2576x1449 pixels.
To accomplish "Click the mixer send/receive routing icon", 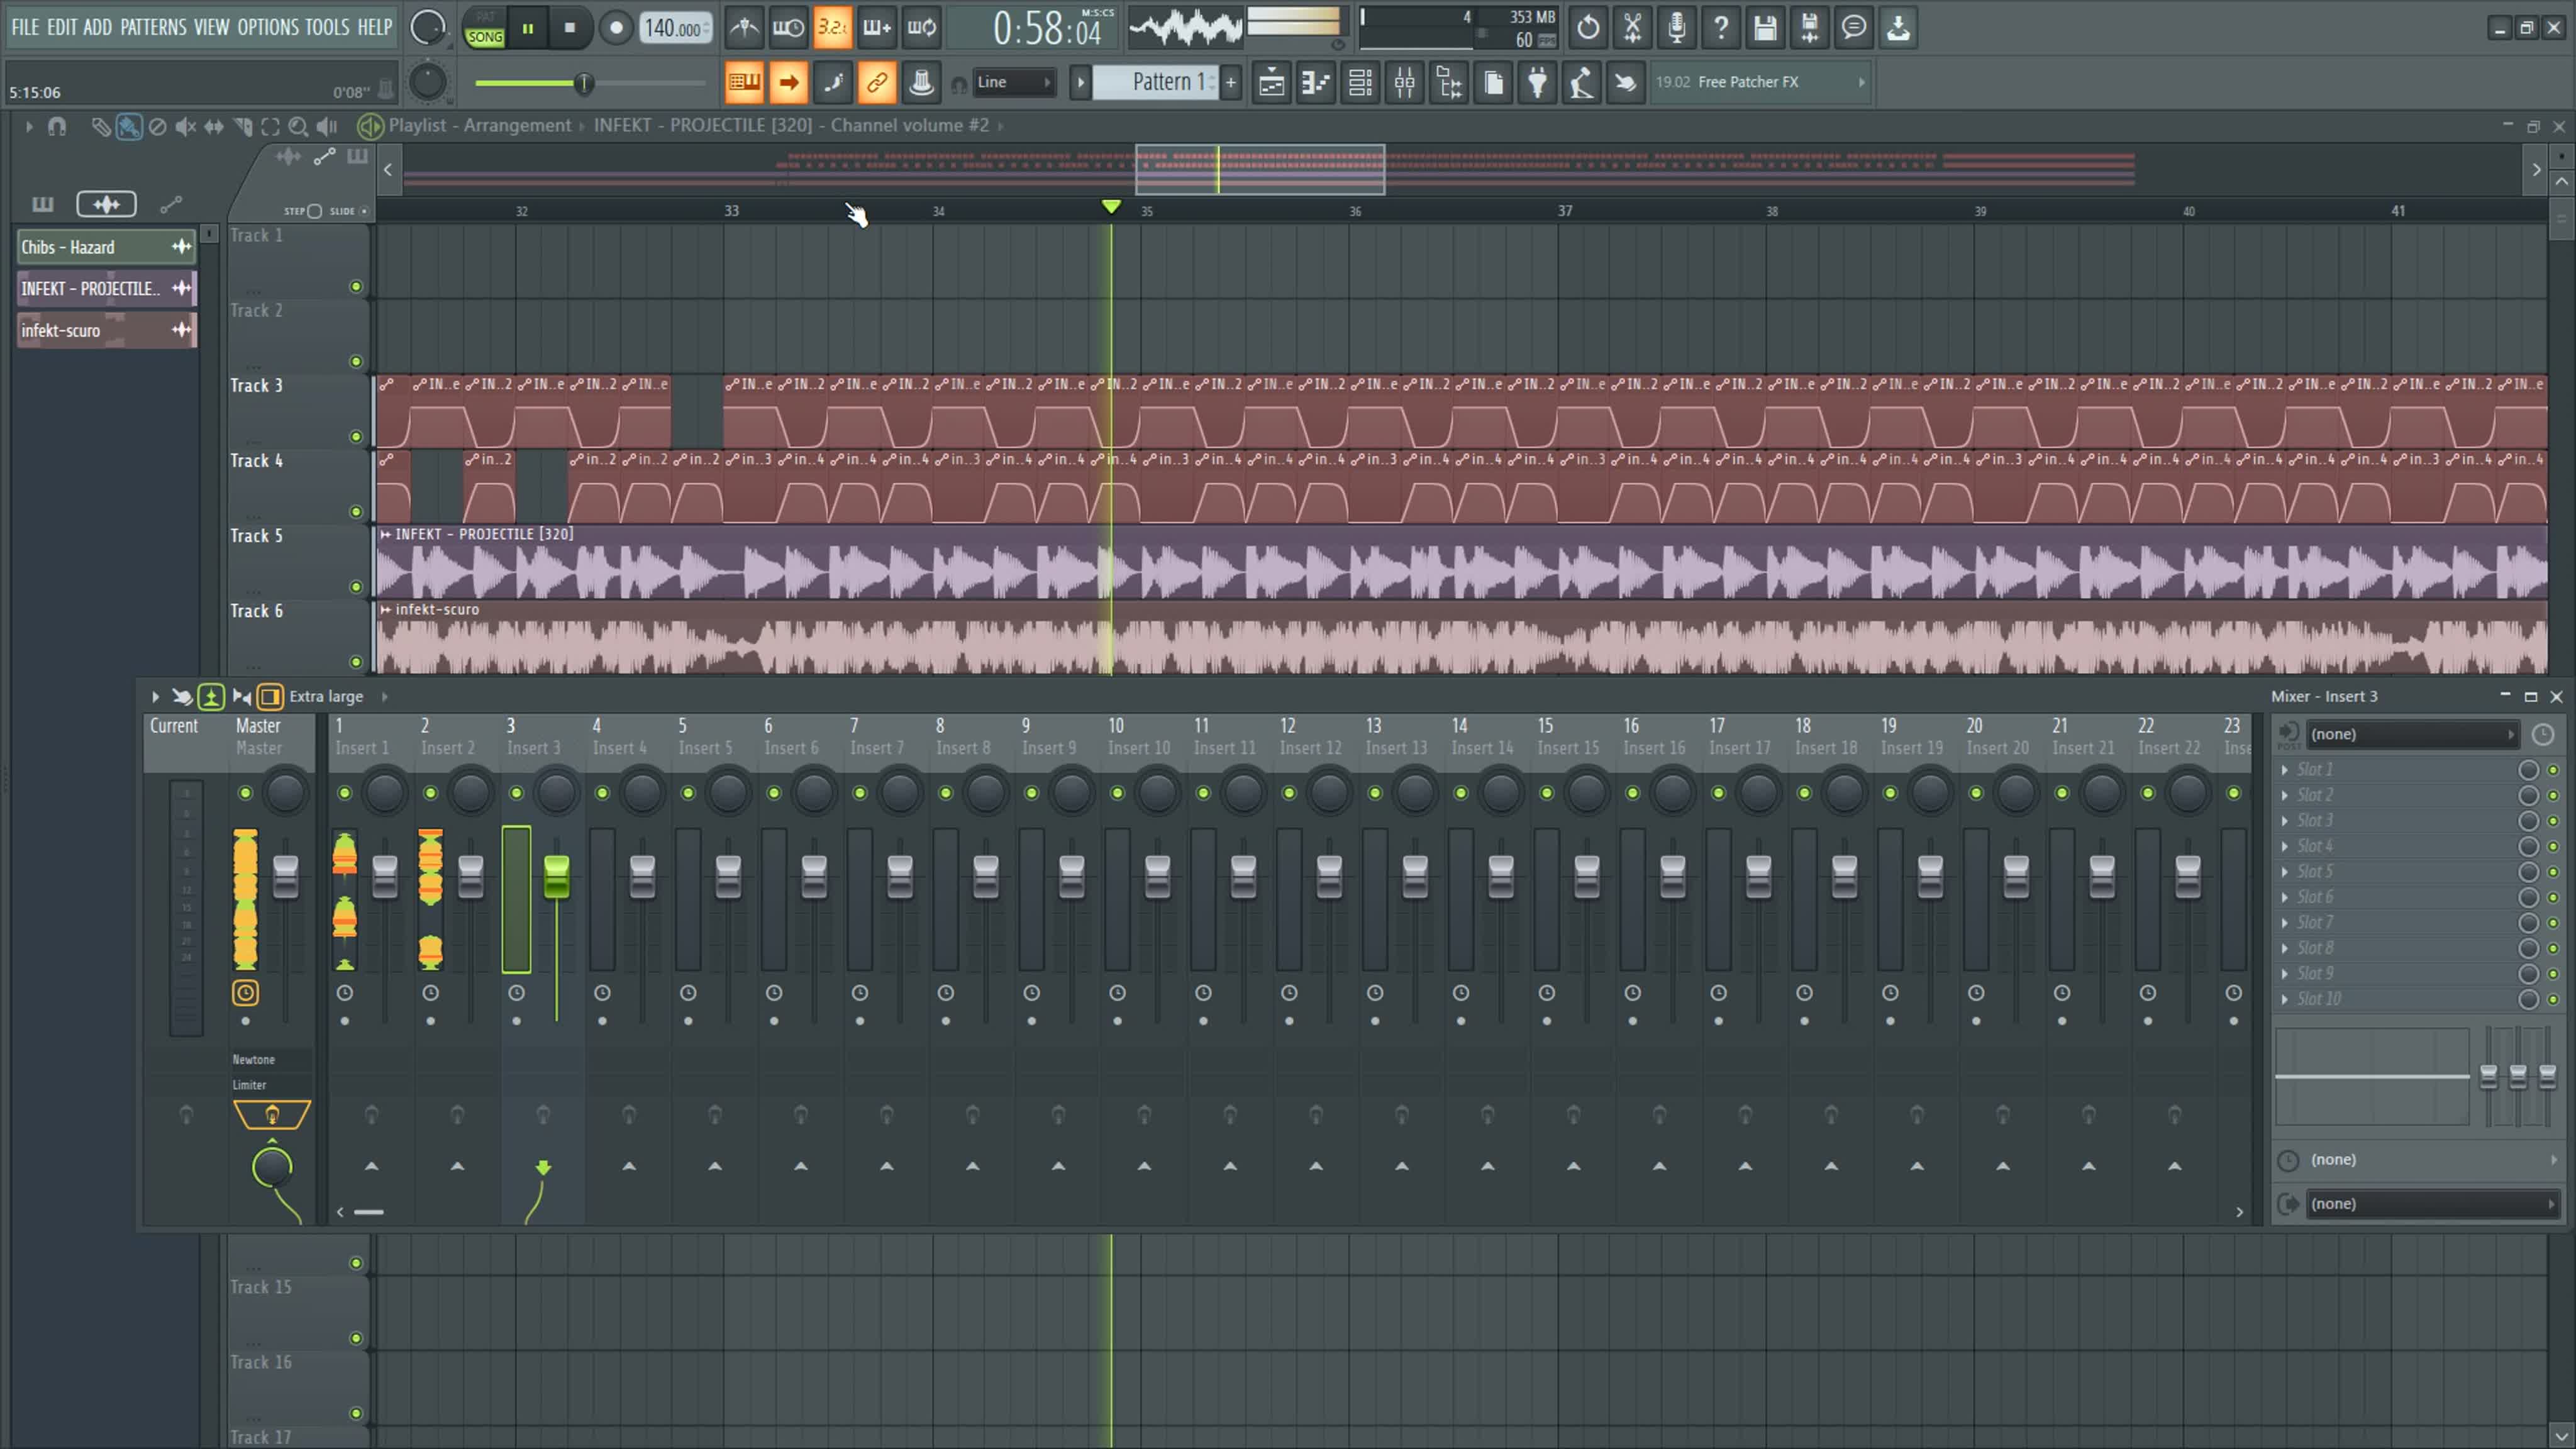I will 241,696.
